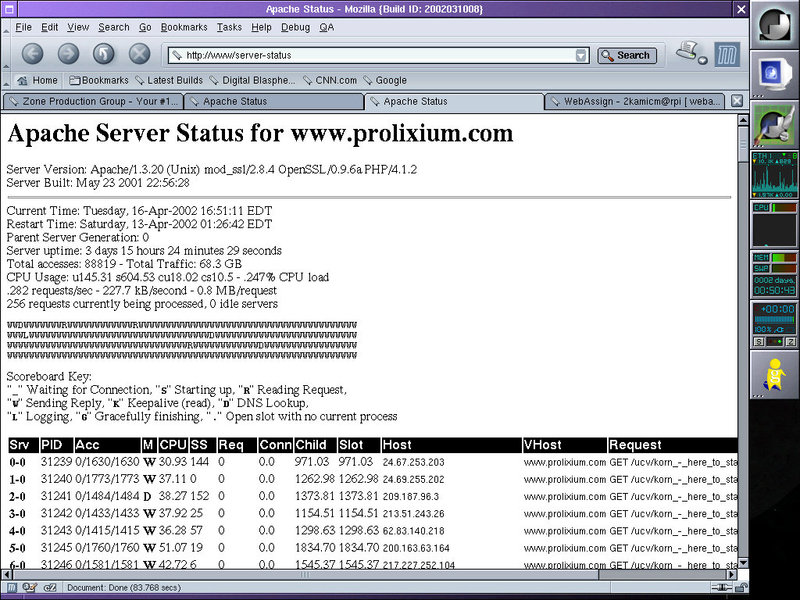Click the Z button on APM dockapp
Screen dimensions: 800x600
click(790, 341)
